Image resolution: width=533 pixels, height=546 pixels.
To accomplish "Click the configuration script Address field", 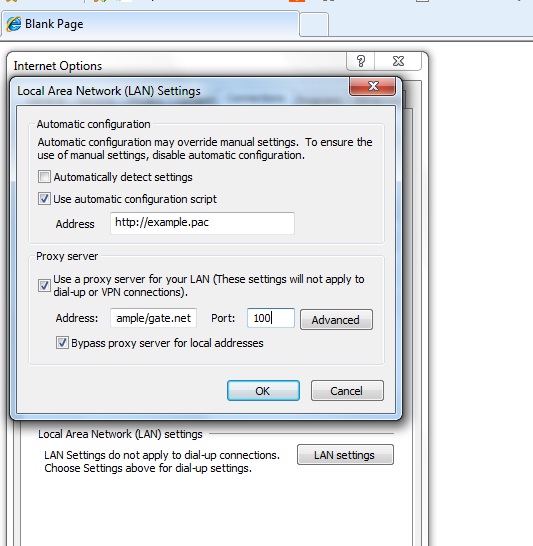I will click(x=202, y=223).
